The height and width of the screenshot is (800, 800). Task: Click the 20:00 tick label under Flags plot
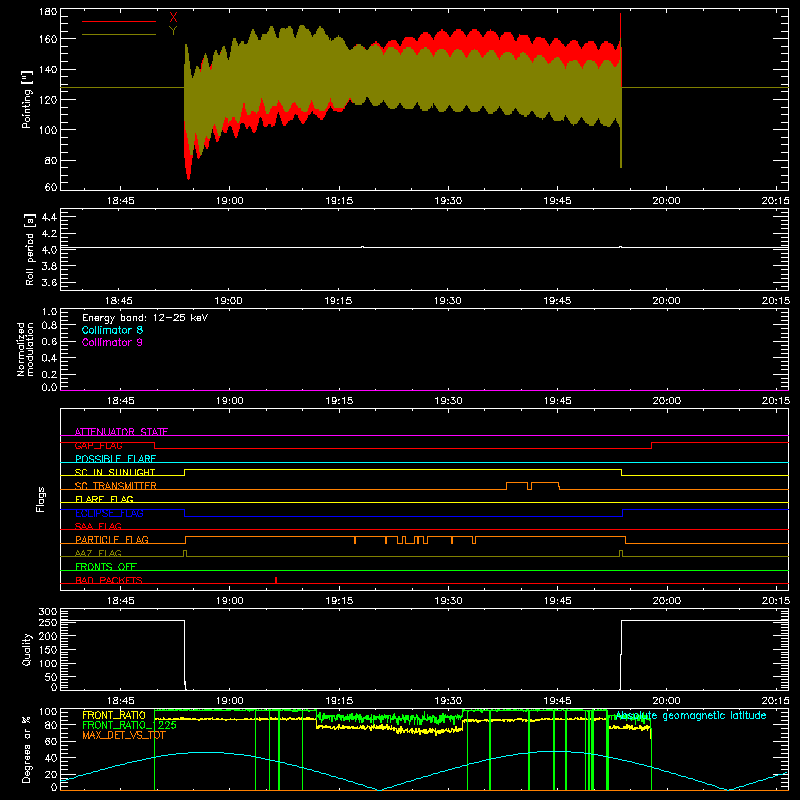666,601
